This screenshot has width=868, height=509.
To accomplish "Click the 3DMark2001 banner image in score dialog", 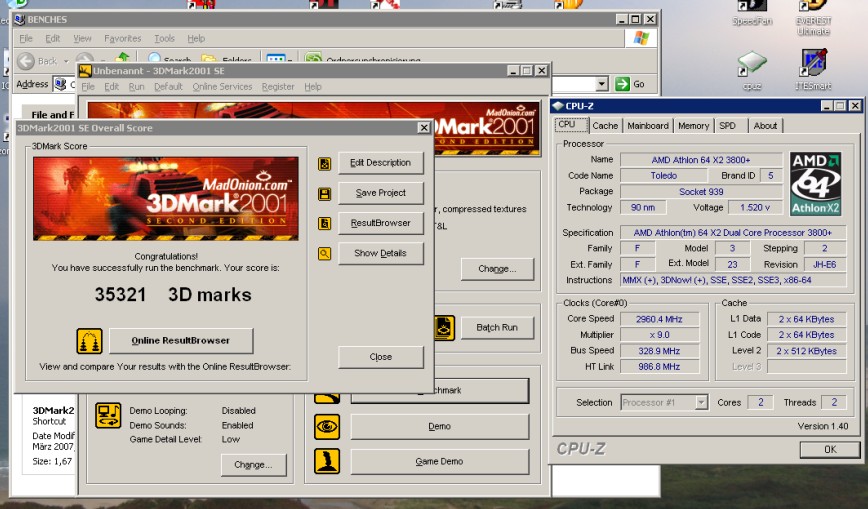I will (166, 198).
